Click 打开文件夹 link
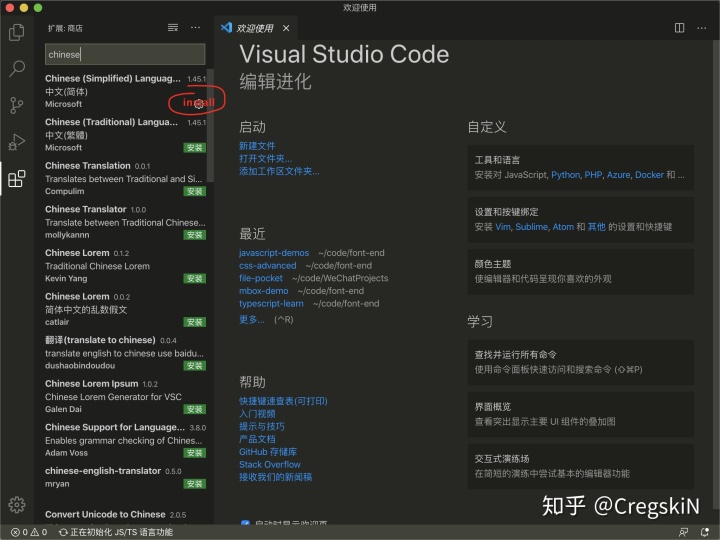Screen dimensions: 720x540 [265, 158]
